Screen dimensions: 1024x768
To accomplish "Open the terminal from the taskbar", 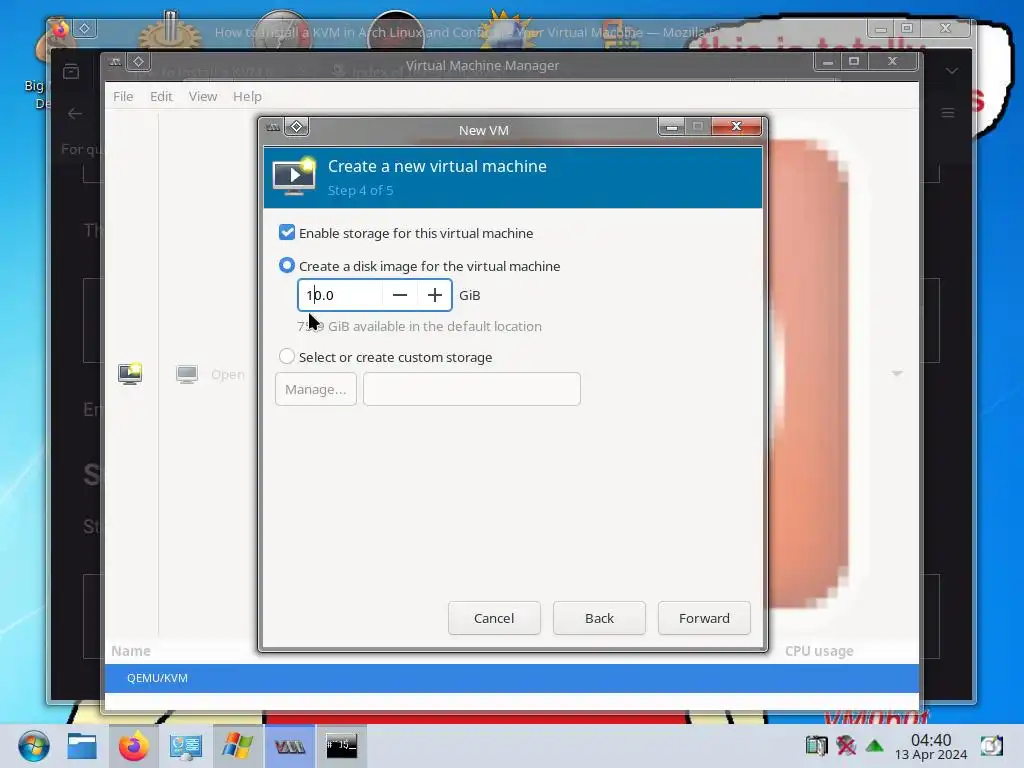I will pos(342,745).
